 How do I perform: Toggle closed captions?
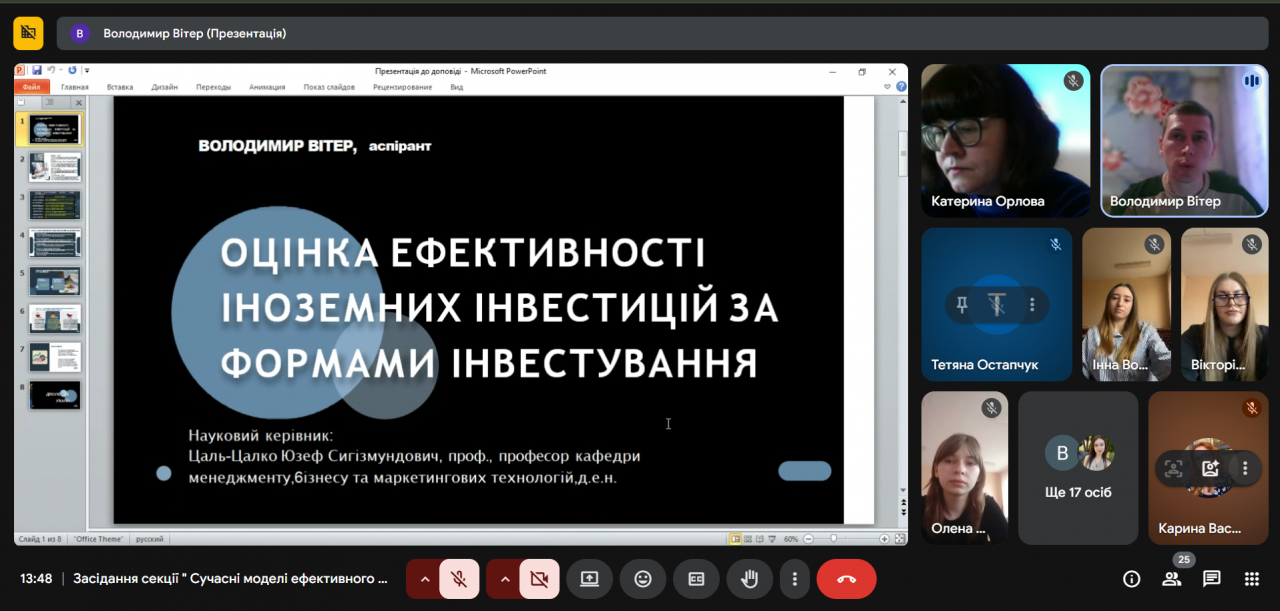point(695,579)
